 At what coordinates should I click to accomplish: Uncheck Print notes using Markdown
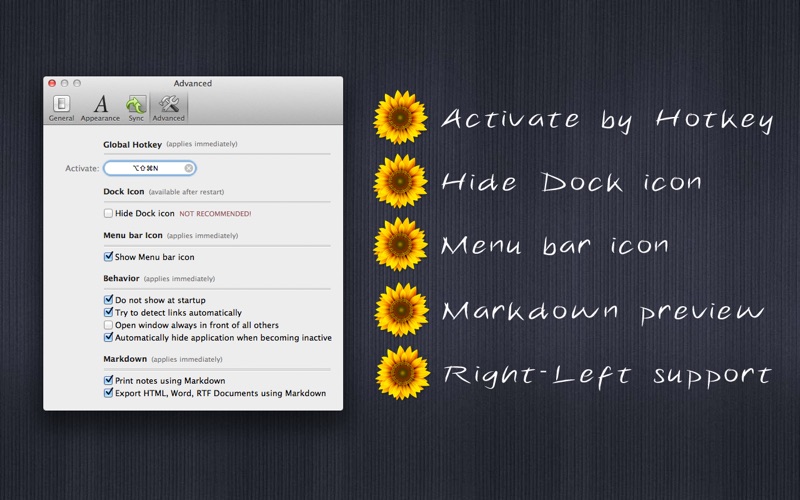108,380
